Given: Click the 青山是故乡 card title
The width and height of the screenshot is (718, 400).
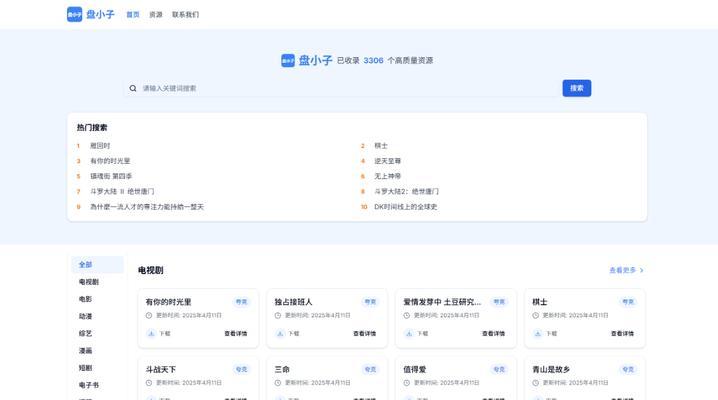Looking at the screenshot, I should 551,369.
